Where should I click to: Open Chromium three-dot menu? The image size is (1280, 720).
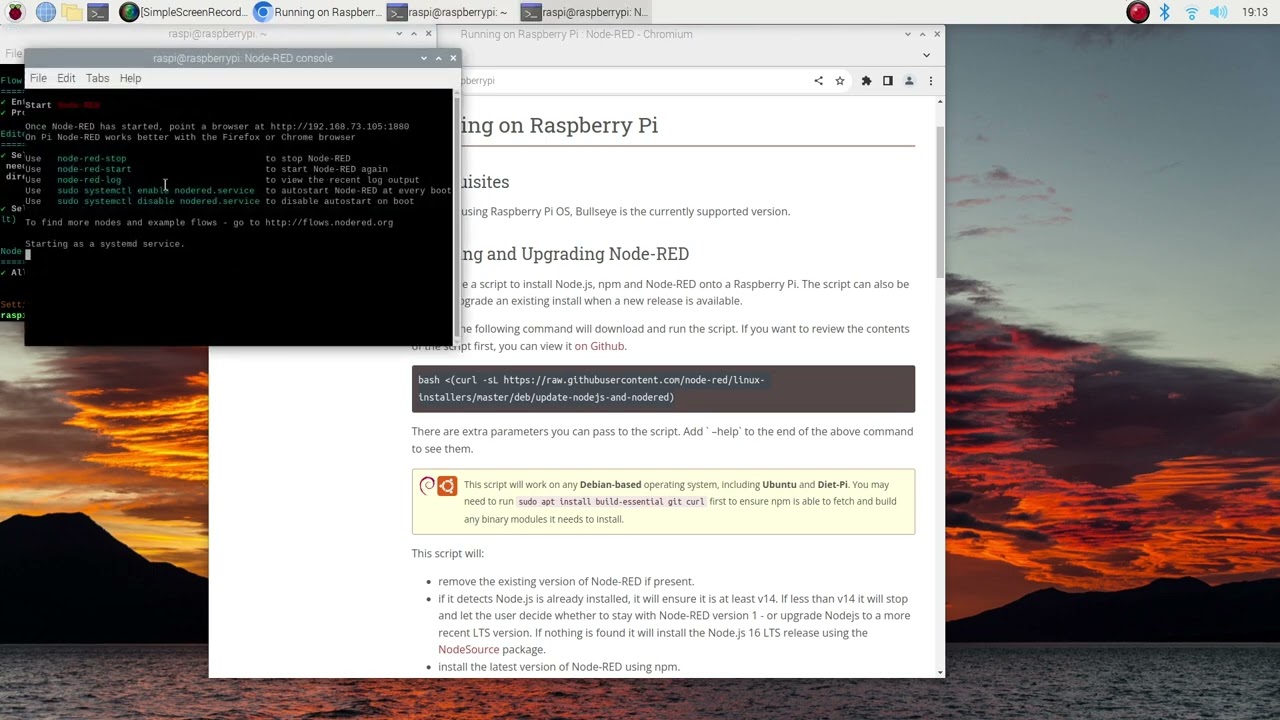931,81
